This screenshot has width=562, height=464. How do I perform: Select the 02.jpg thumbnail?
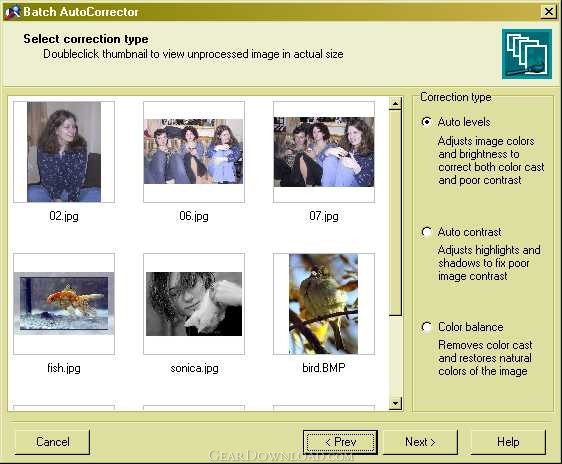pos(64,152)
